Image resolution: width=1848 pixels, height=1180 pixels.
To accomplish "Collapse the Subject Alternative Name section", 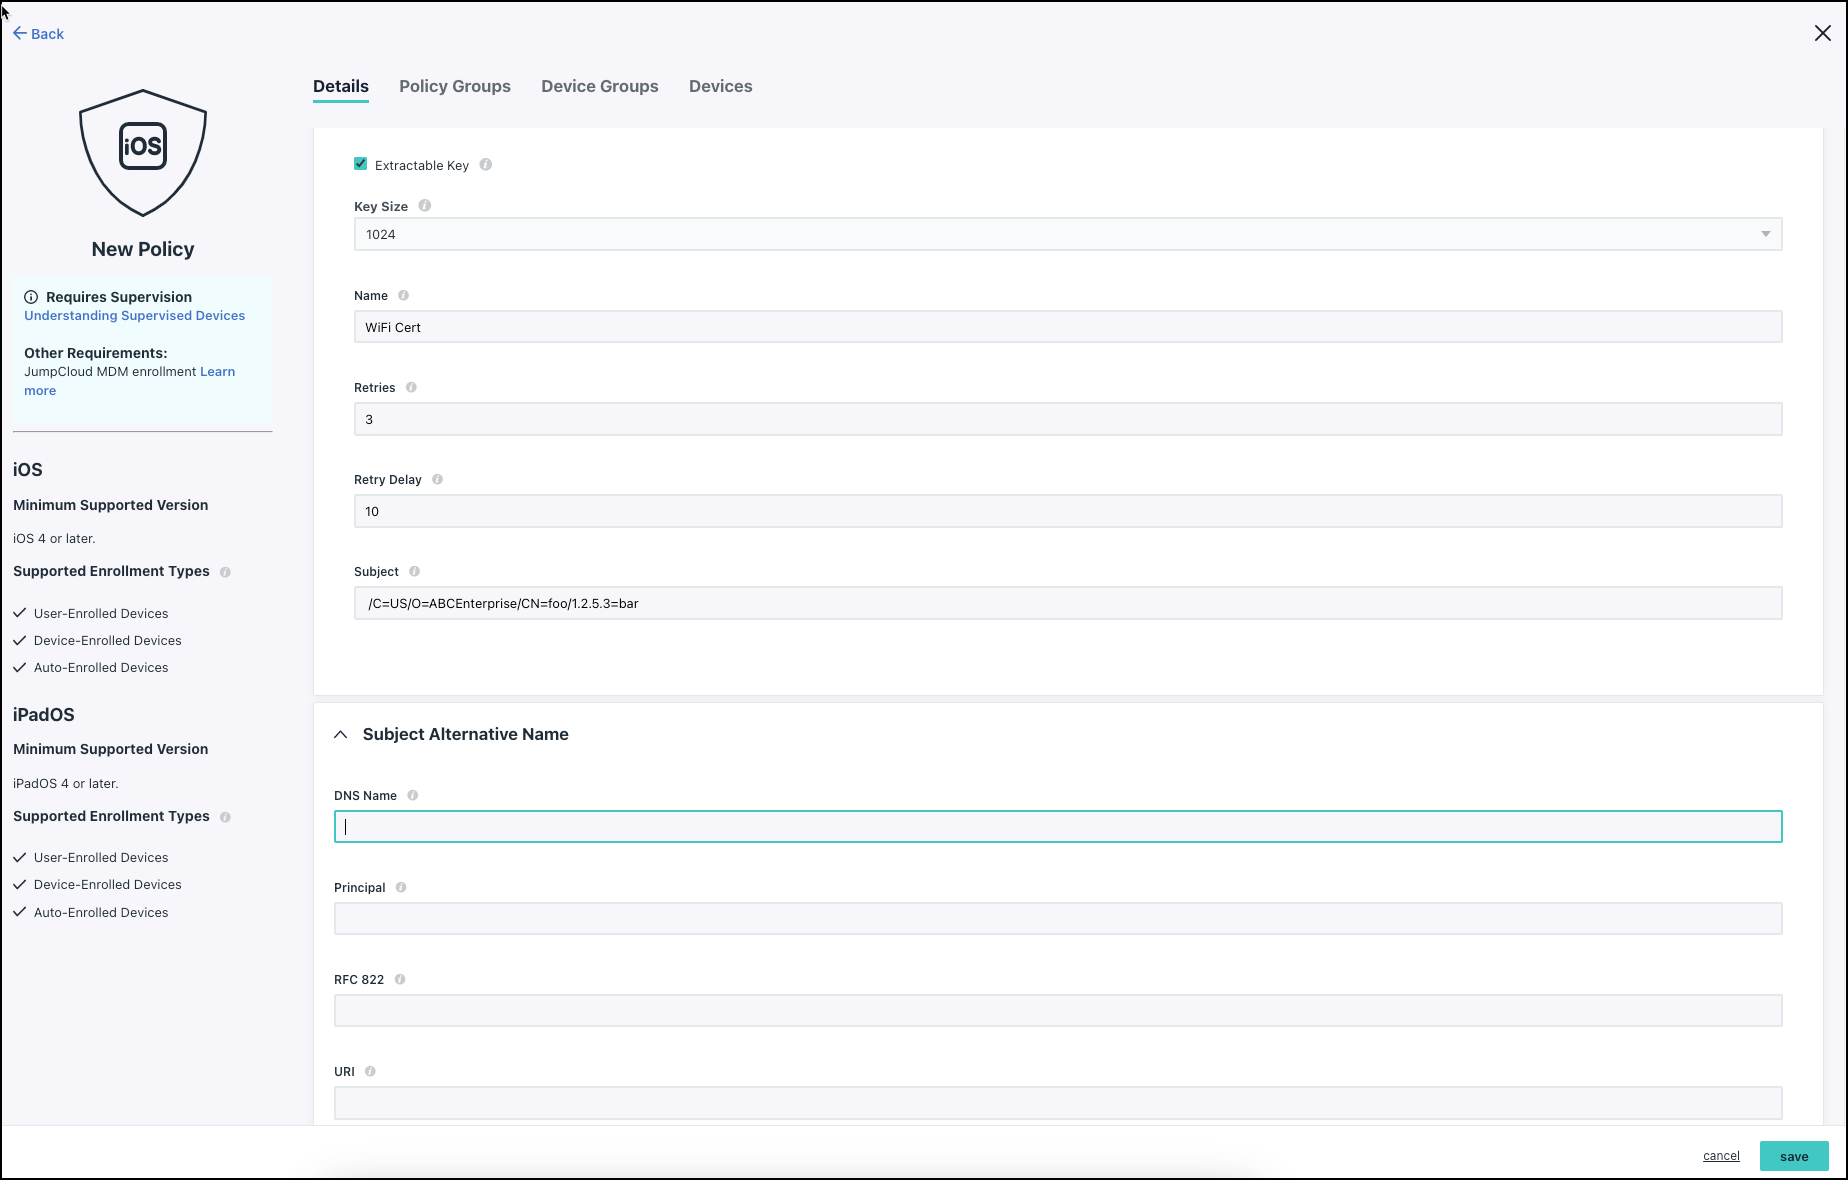I will click(x=341, y=735).
